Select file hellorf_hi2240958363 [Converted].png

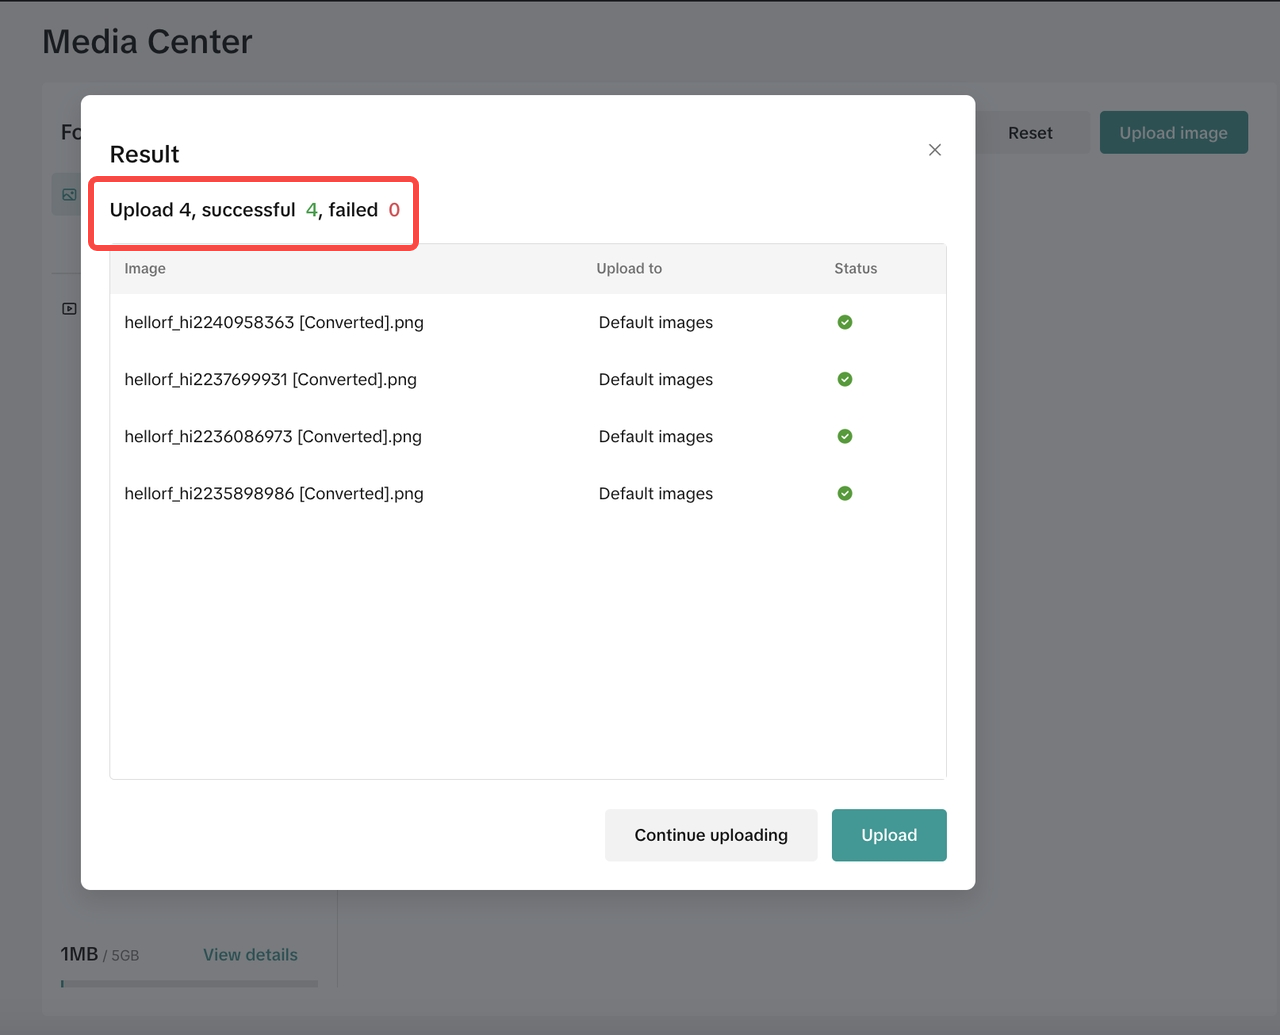(274, 322)
